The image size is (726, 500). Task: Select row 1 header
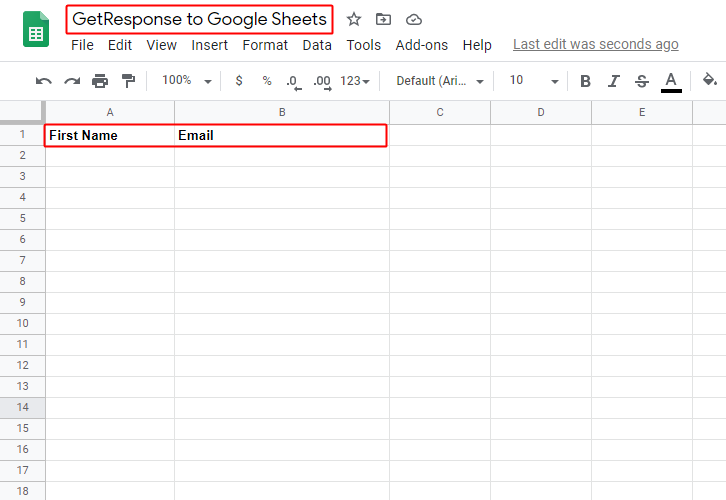(22, 135)
